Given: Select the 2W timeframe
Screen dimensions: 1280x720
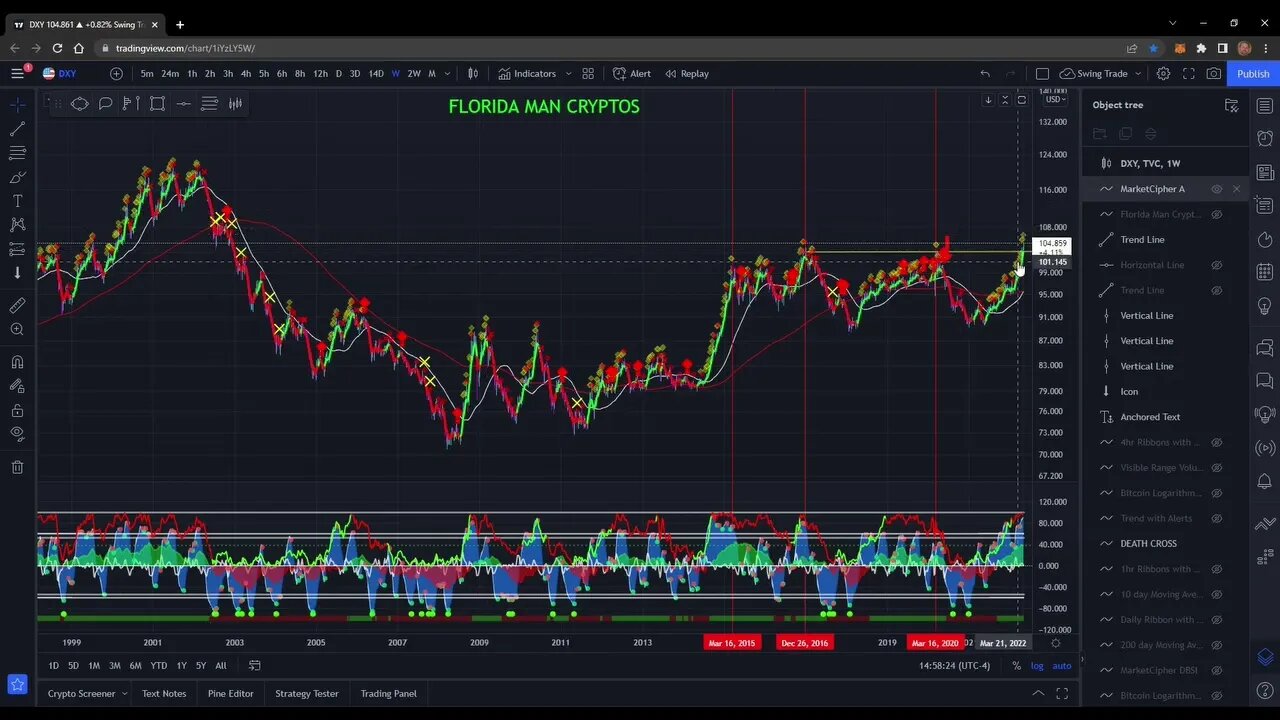Looking at the screenshot, I should coord(414,73).
